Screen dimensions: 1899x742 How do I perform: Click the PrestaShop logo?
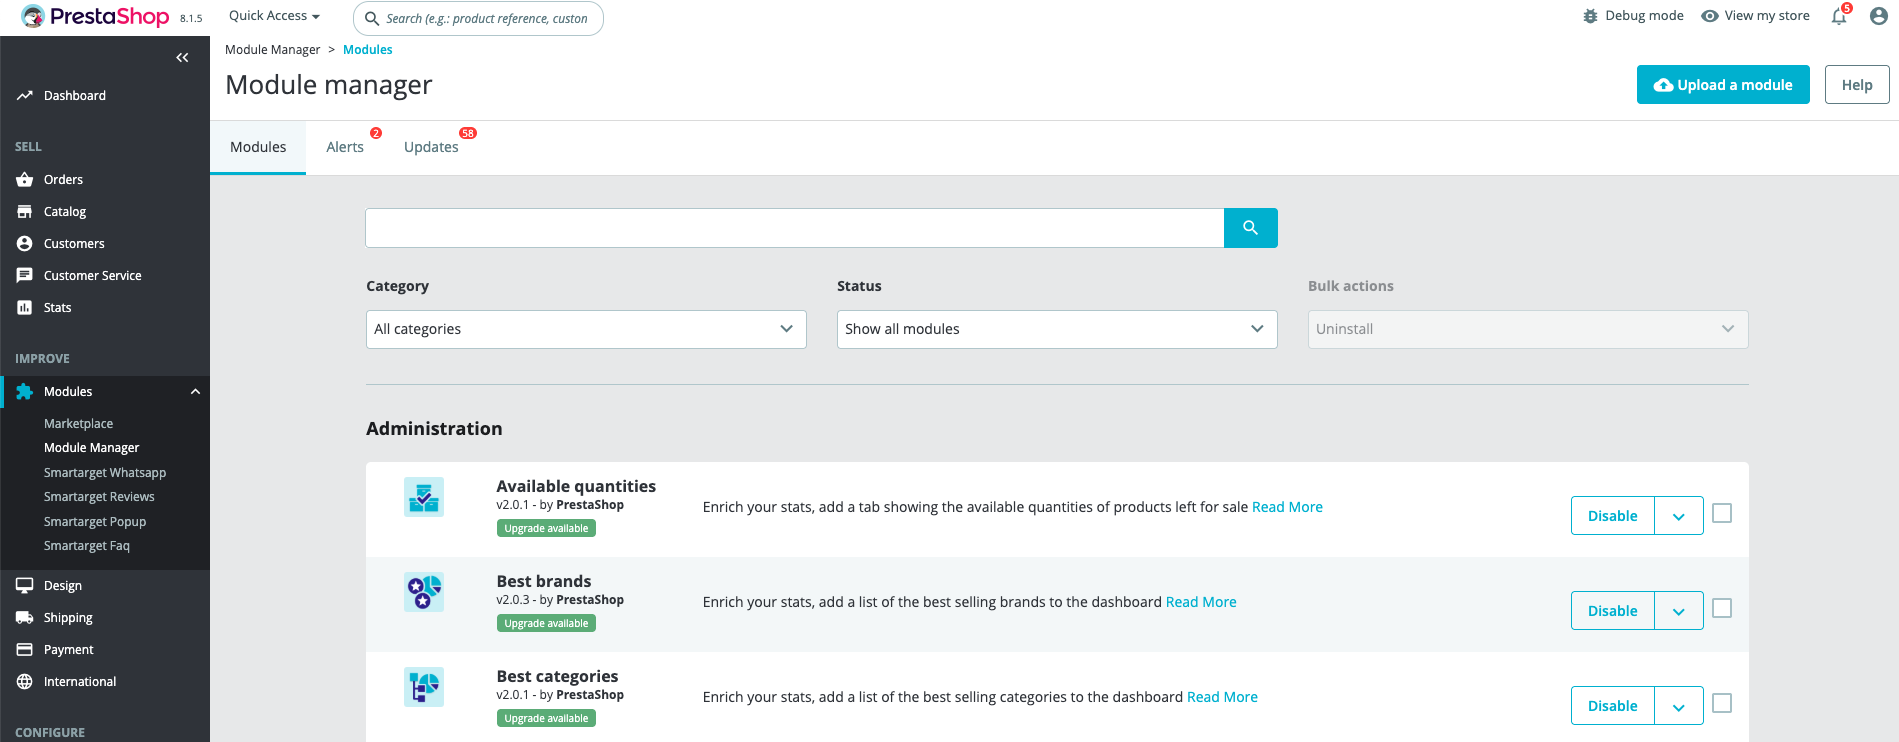pyautogui.click(x=95, y=17)
